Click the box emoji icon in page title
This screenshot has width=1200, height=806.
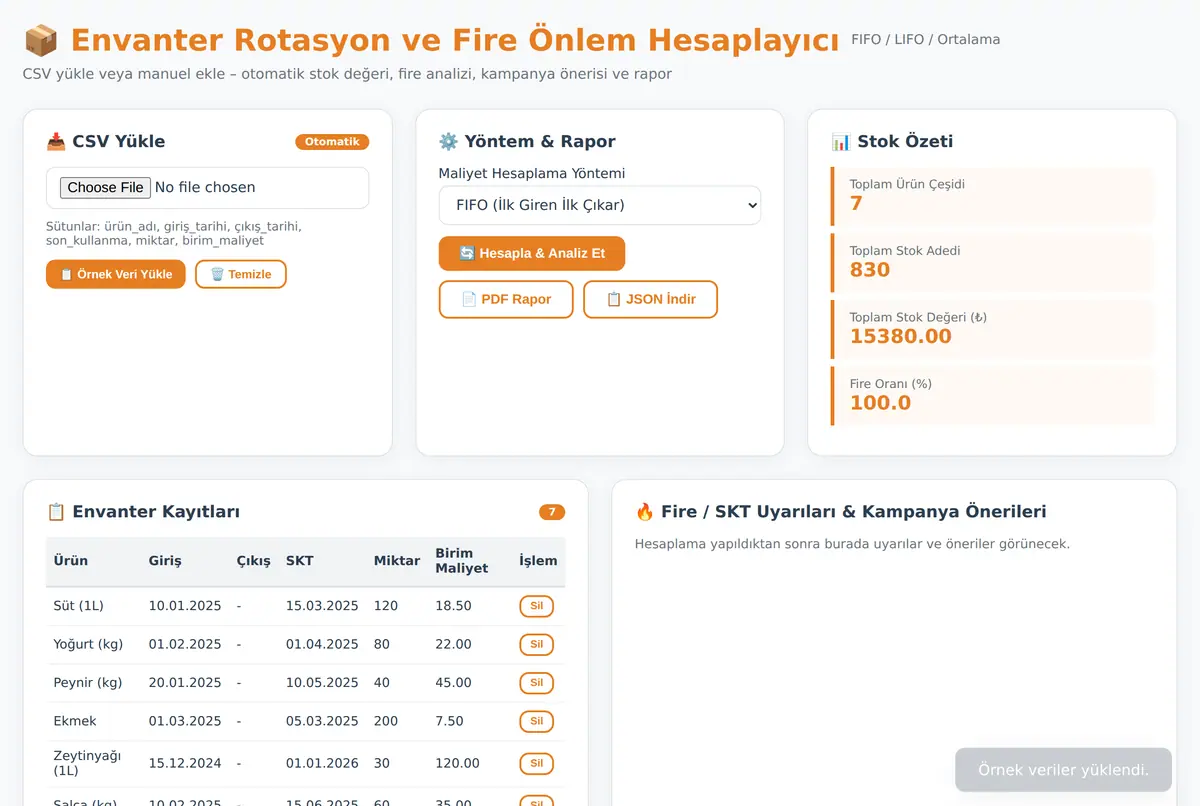point(41,40)
